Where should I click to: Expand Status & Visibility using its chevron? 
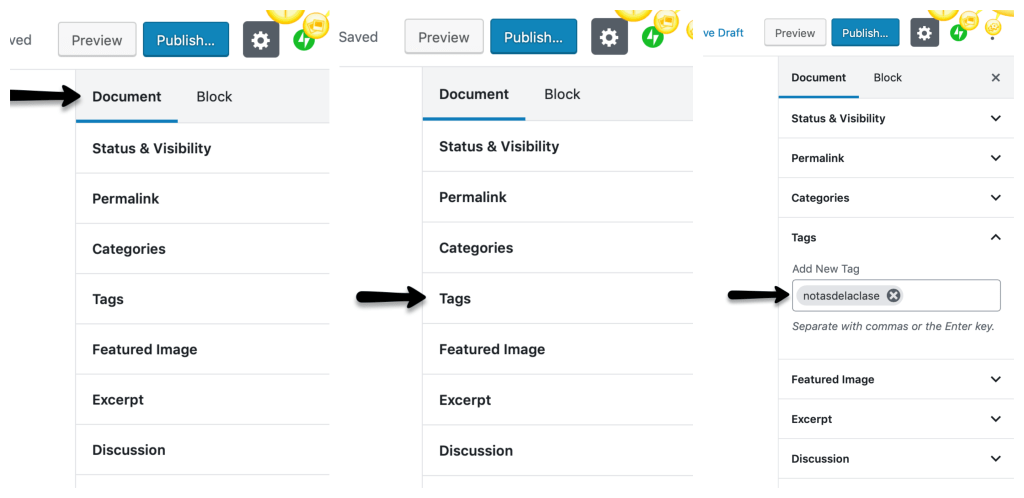[995, 118]
